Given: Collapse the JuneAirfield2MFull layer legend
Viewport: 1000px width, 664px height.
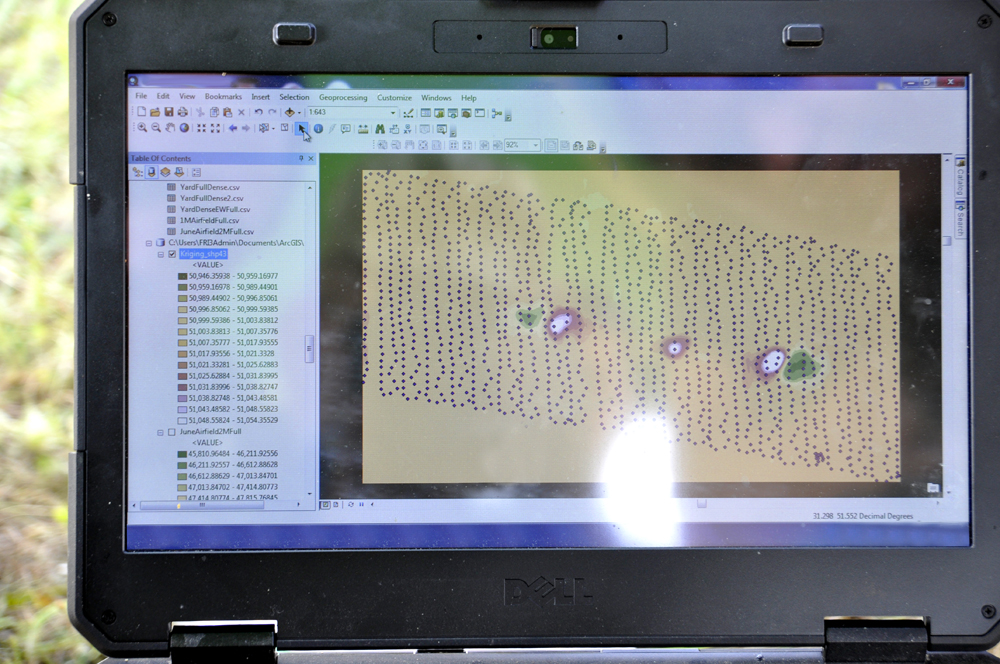Looking at the screenshot, I should coord(160,432).
